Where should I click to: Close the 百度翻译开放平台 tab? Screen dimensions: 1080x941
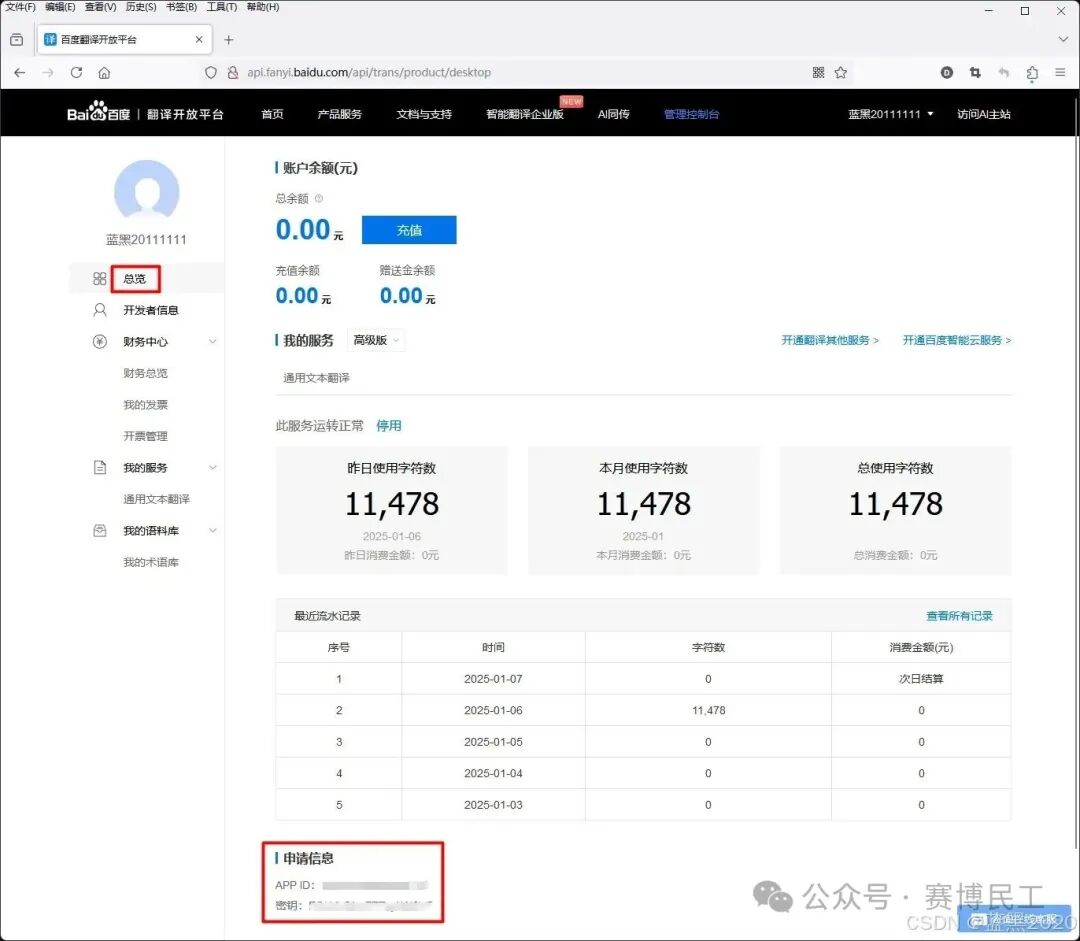pyautogui.click(x=199, y=39)
